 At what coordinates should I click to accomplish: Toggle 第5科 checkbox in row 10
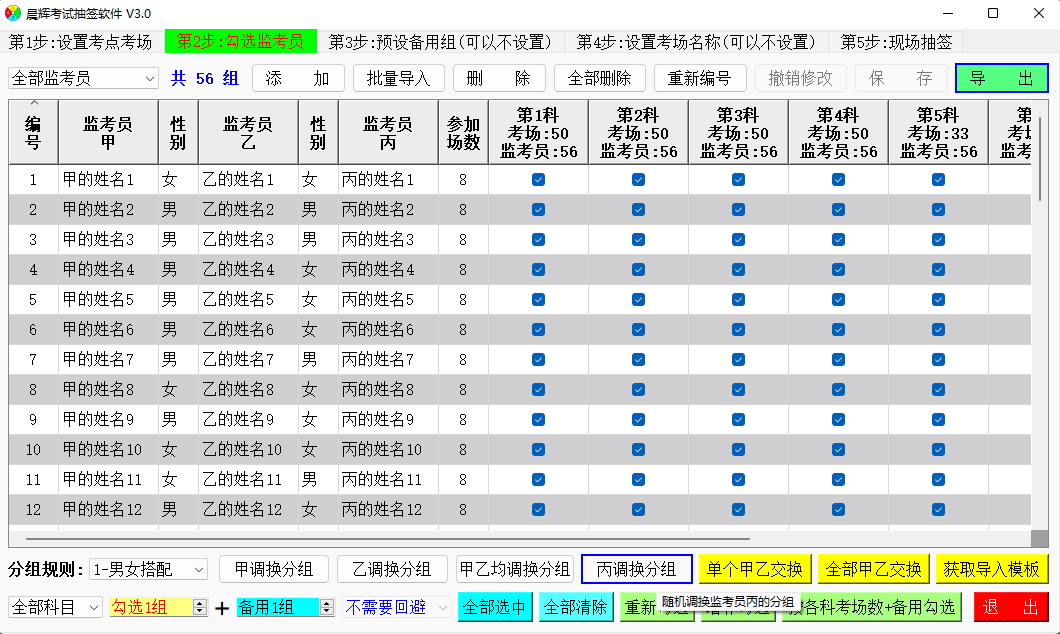tap(938, 449)
